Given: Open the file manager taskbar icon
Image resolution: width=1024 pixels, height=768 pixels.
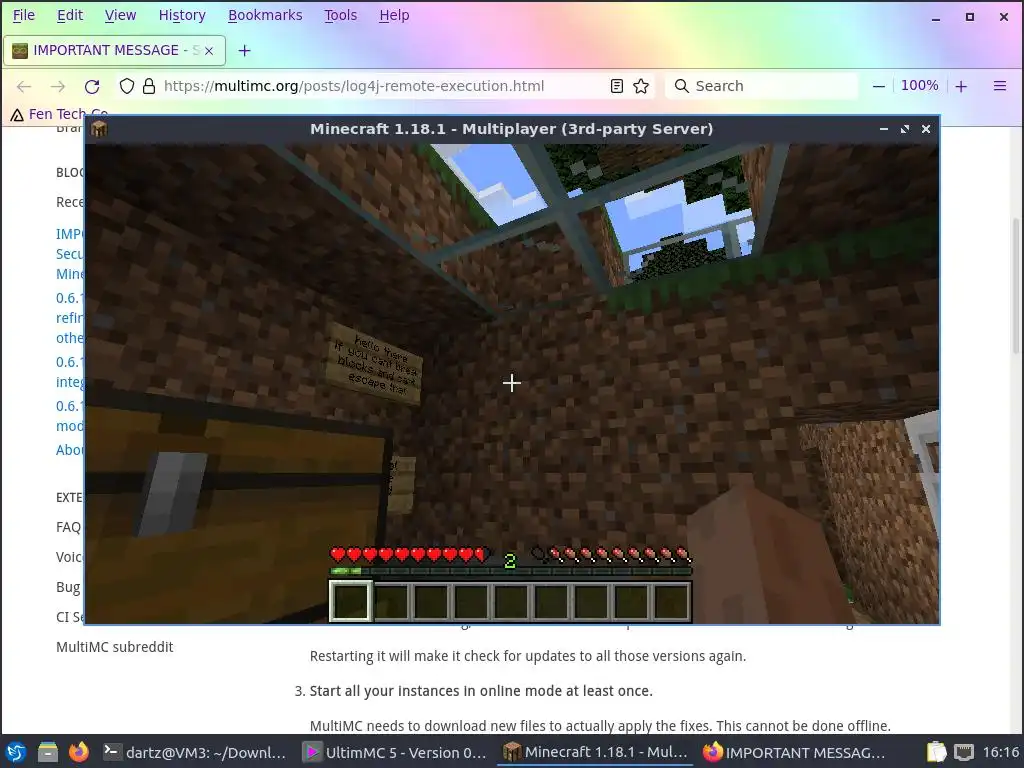Looking at the screenshot, I should click(x=48, y=752).
